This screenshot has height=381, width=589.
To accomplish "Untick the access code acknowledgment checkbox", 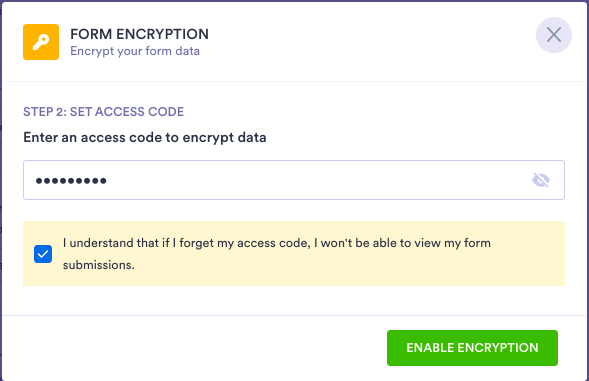I will click(x=43, y=254).
